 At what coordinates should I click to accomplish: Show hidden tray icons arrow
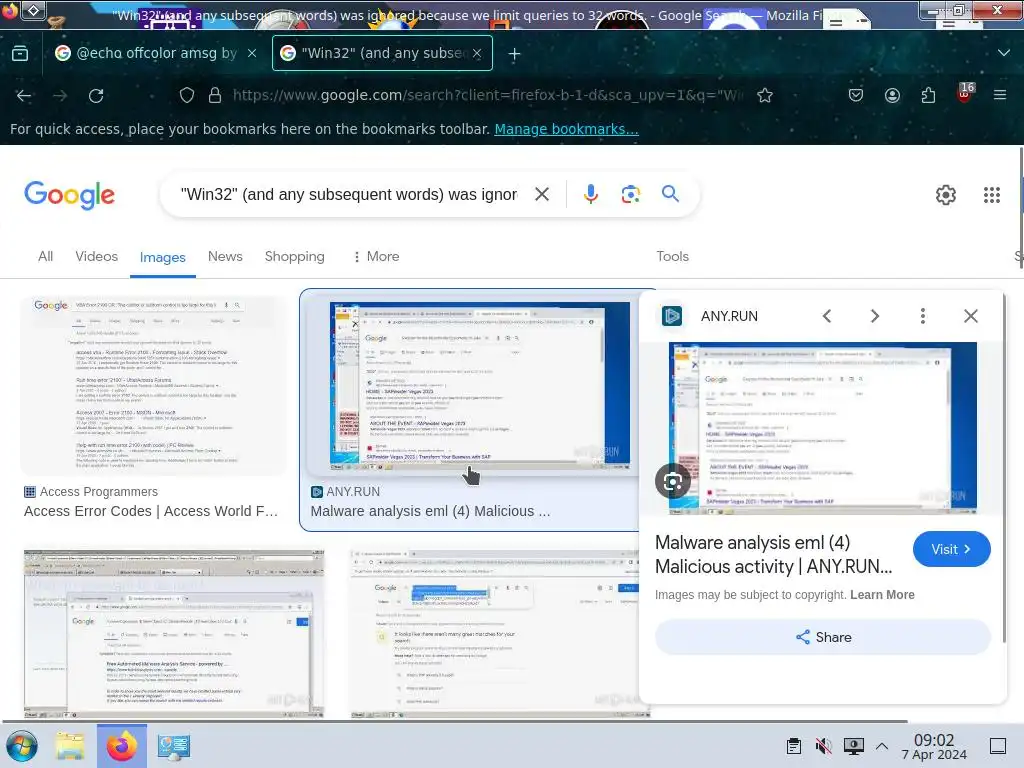(882, 746)
